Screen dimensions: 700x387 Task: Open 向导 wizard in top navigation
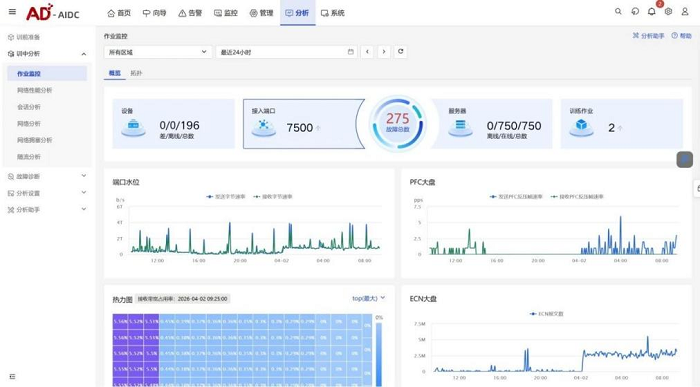pyautogui.click(x=154, y=13)
